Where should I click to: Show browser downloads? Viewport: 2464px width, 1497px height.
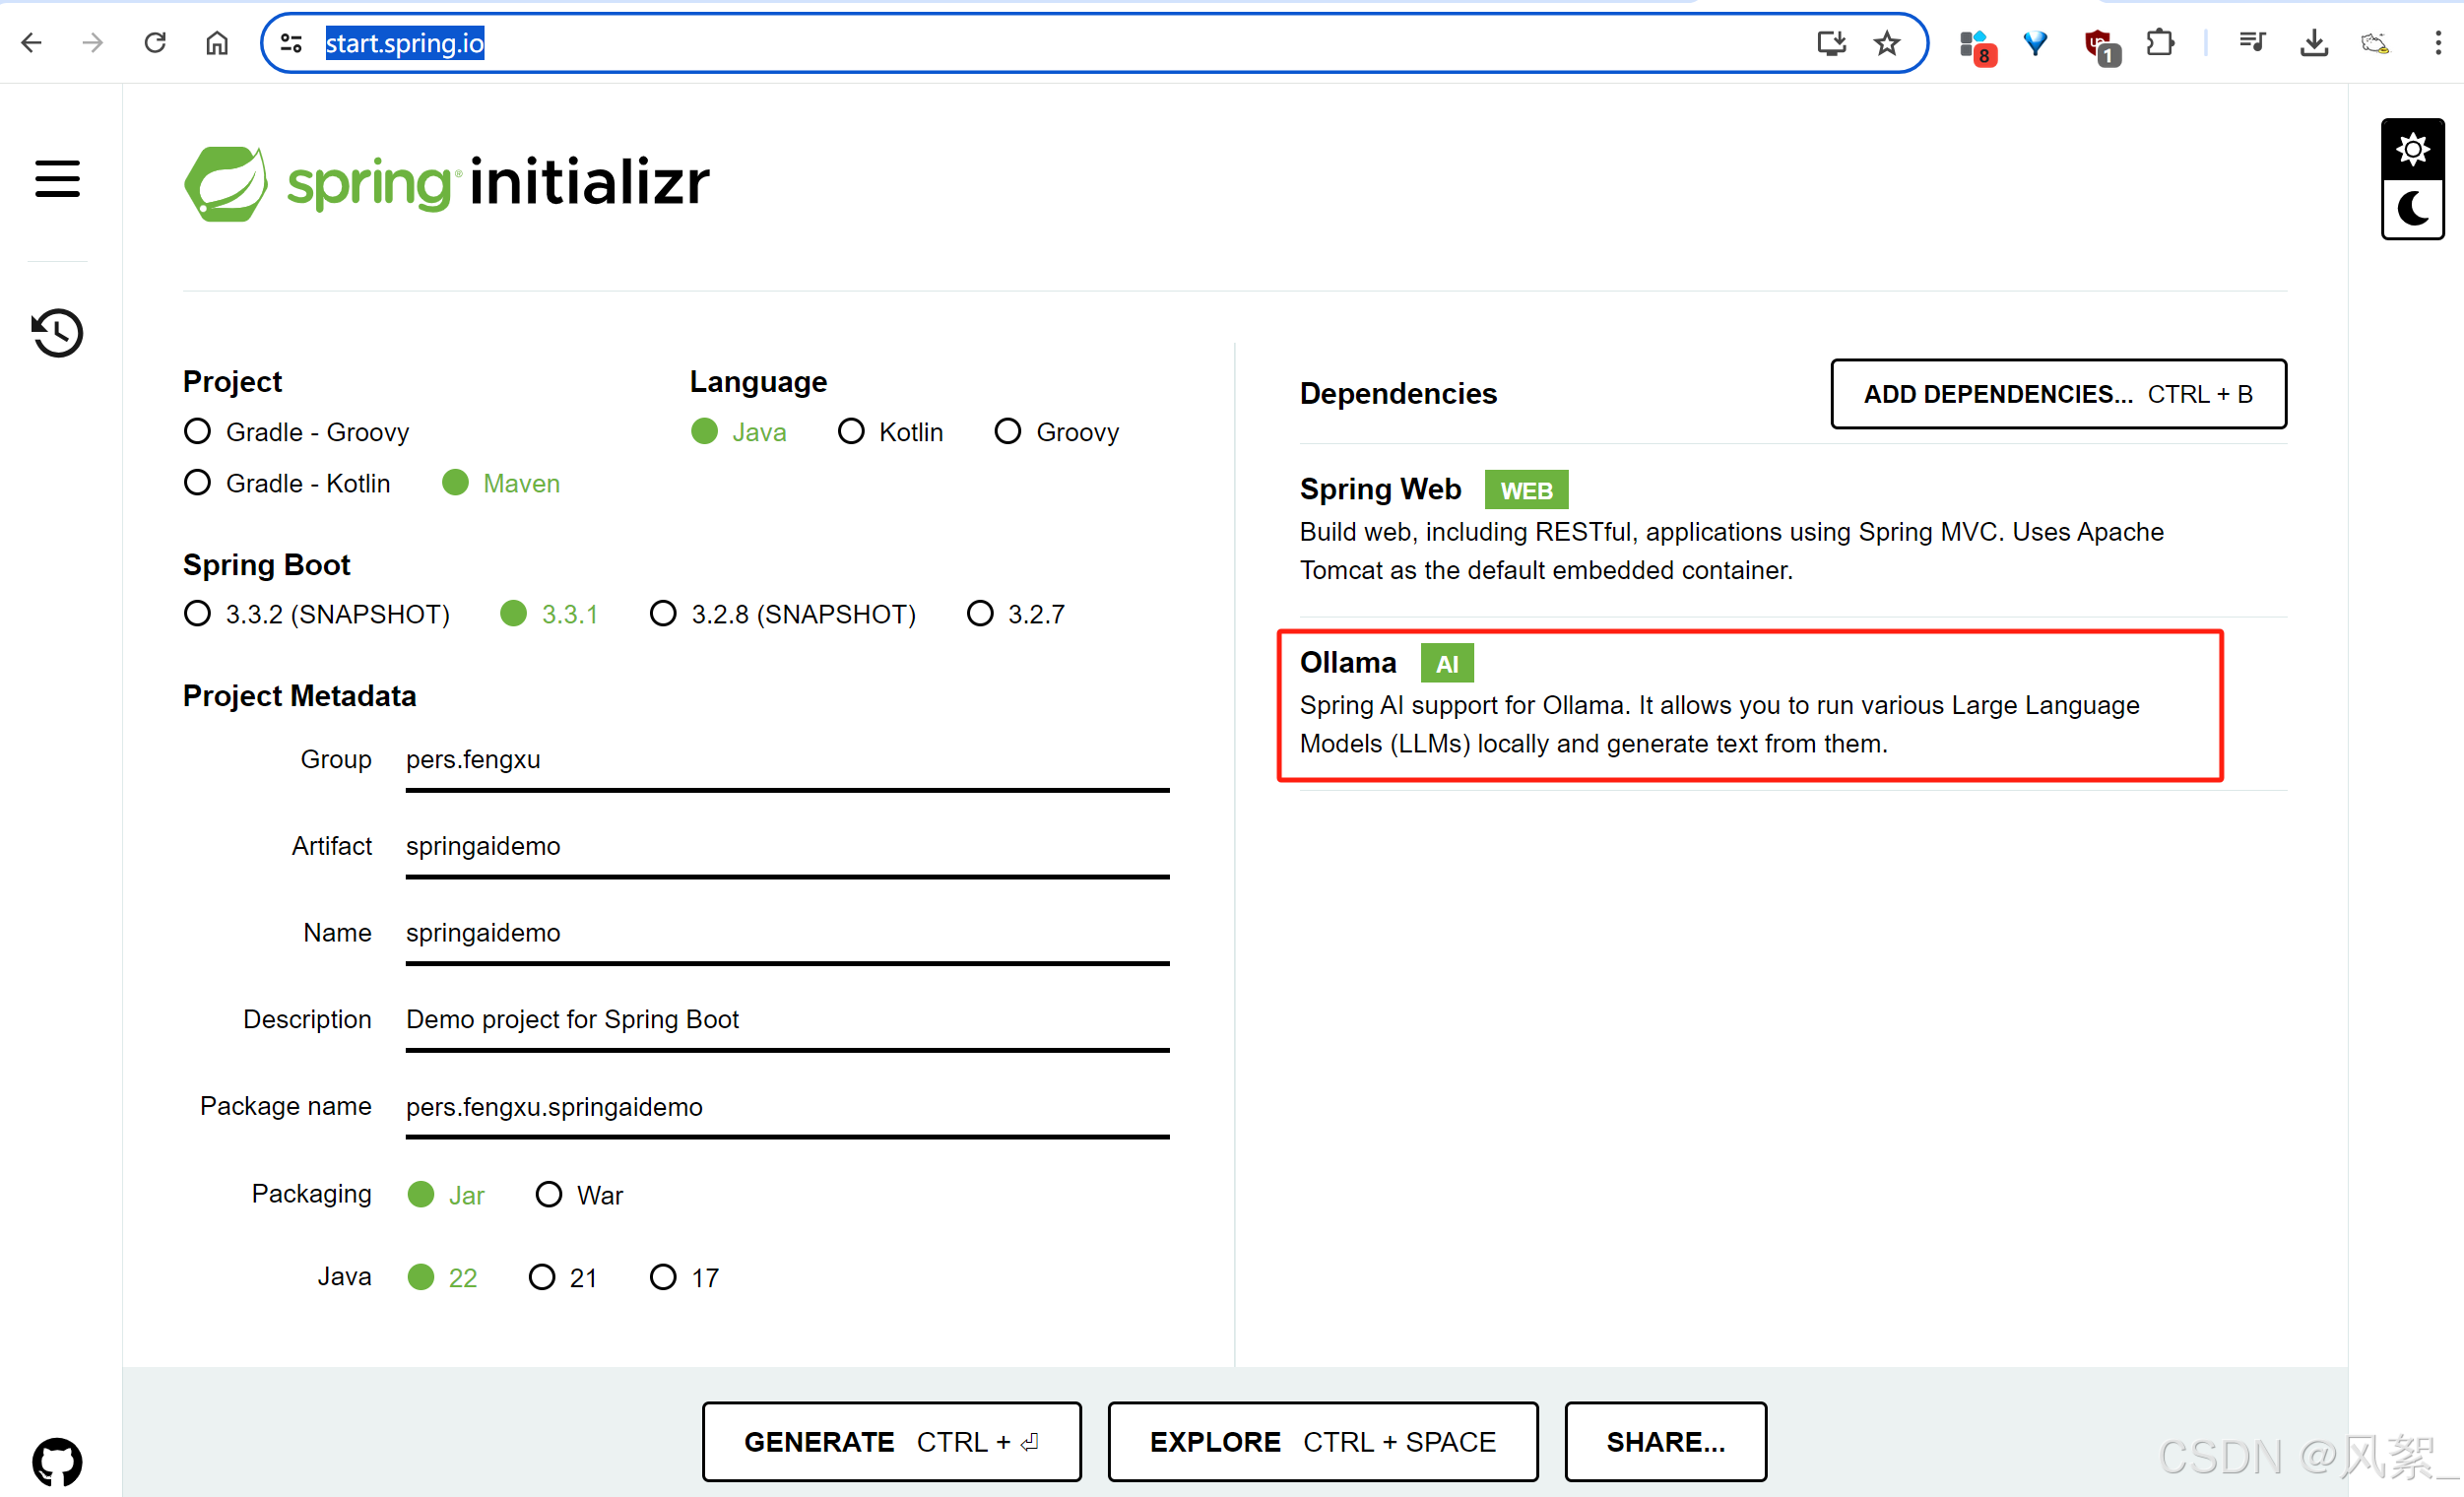pos(2314,43)
